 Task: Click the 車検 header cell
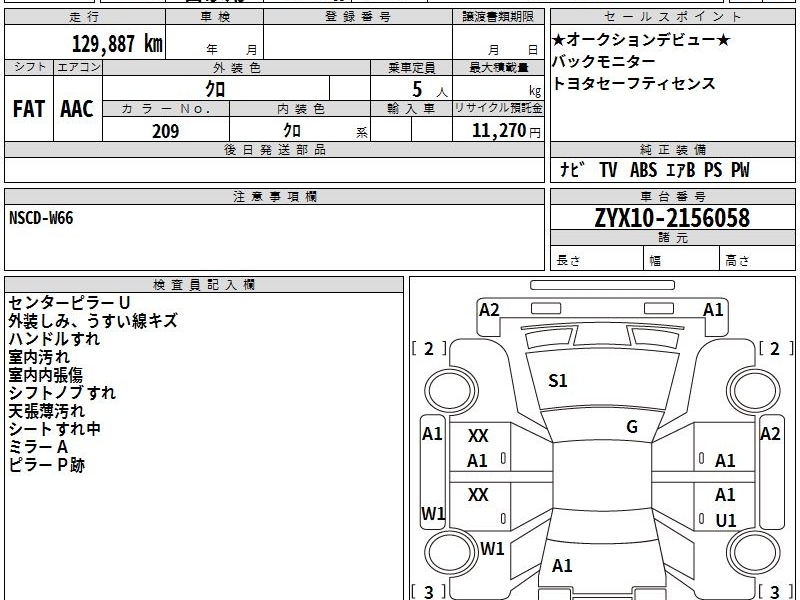pos(215,17)
